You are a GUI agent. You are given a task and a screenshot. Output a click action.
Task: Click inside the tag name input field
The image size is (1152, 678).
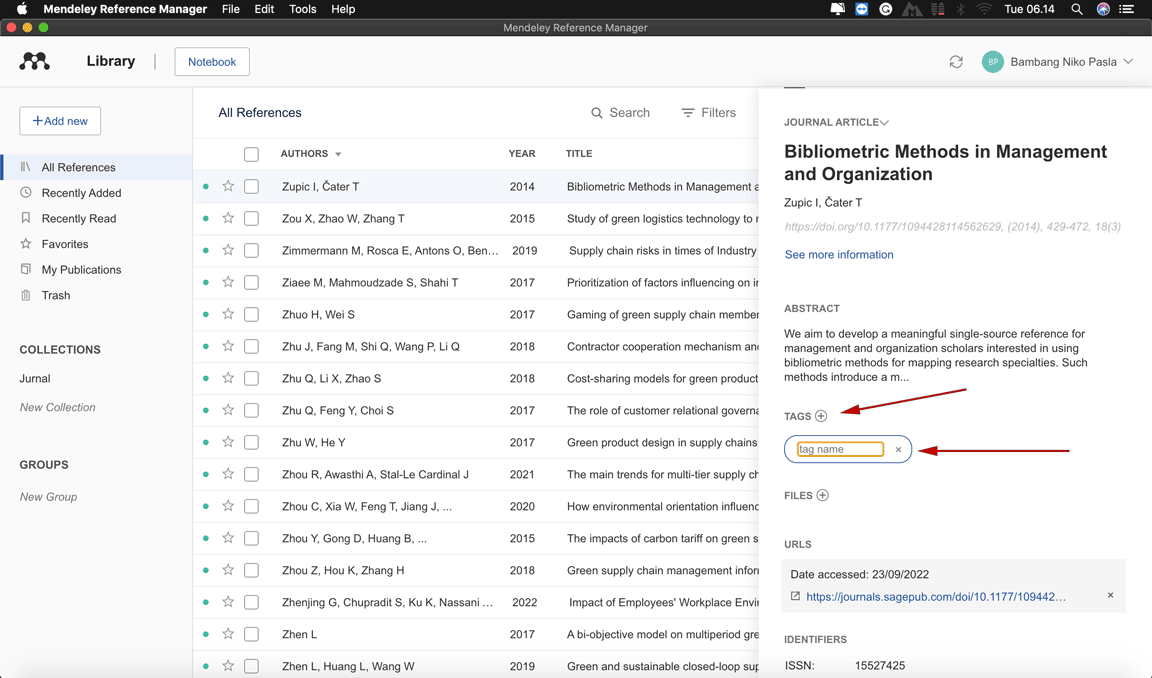tap(836, 449)
